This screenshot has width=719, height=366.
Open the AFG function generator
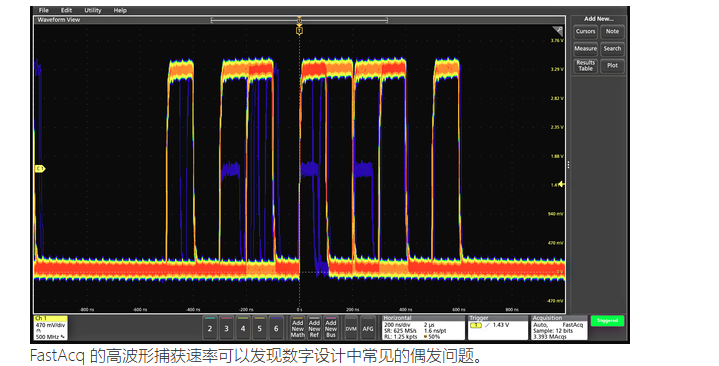click(x=368, y=328)
